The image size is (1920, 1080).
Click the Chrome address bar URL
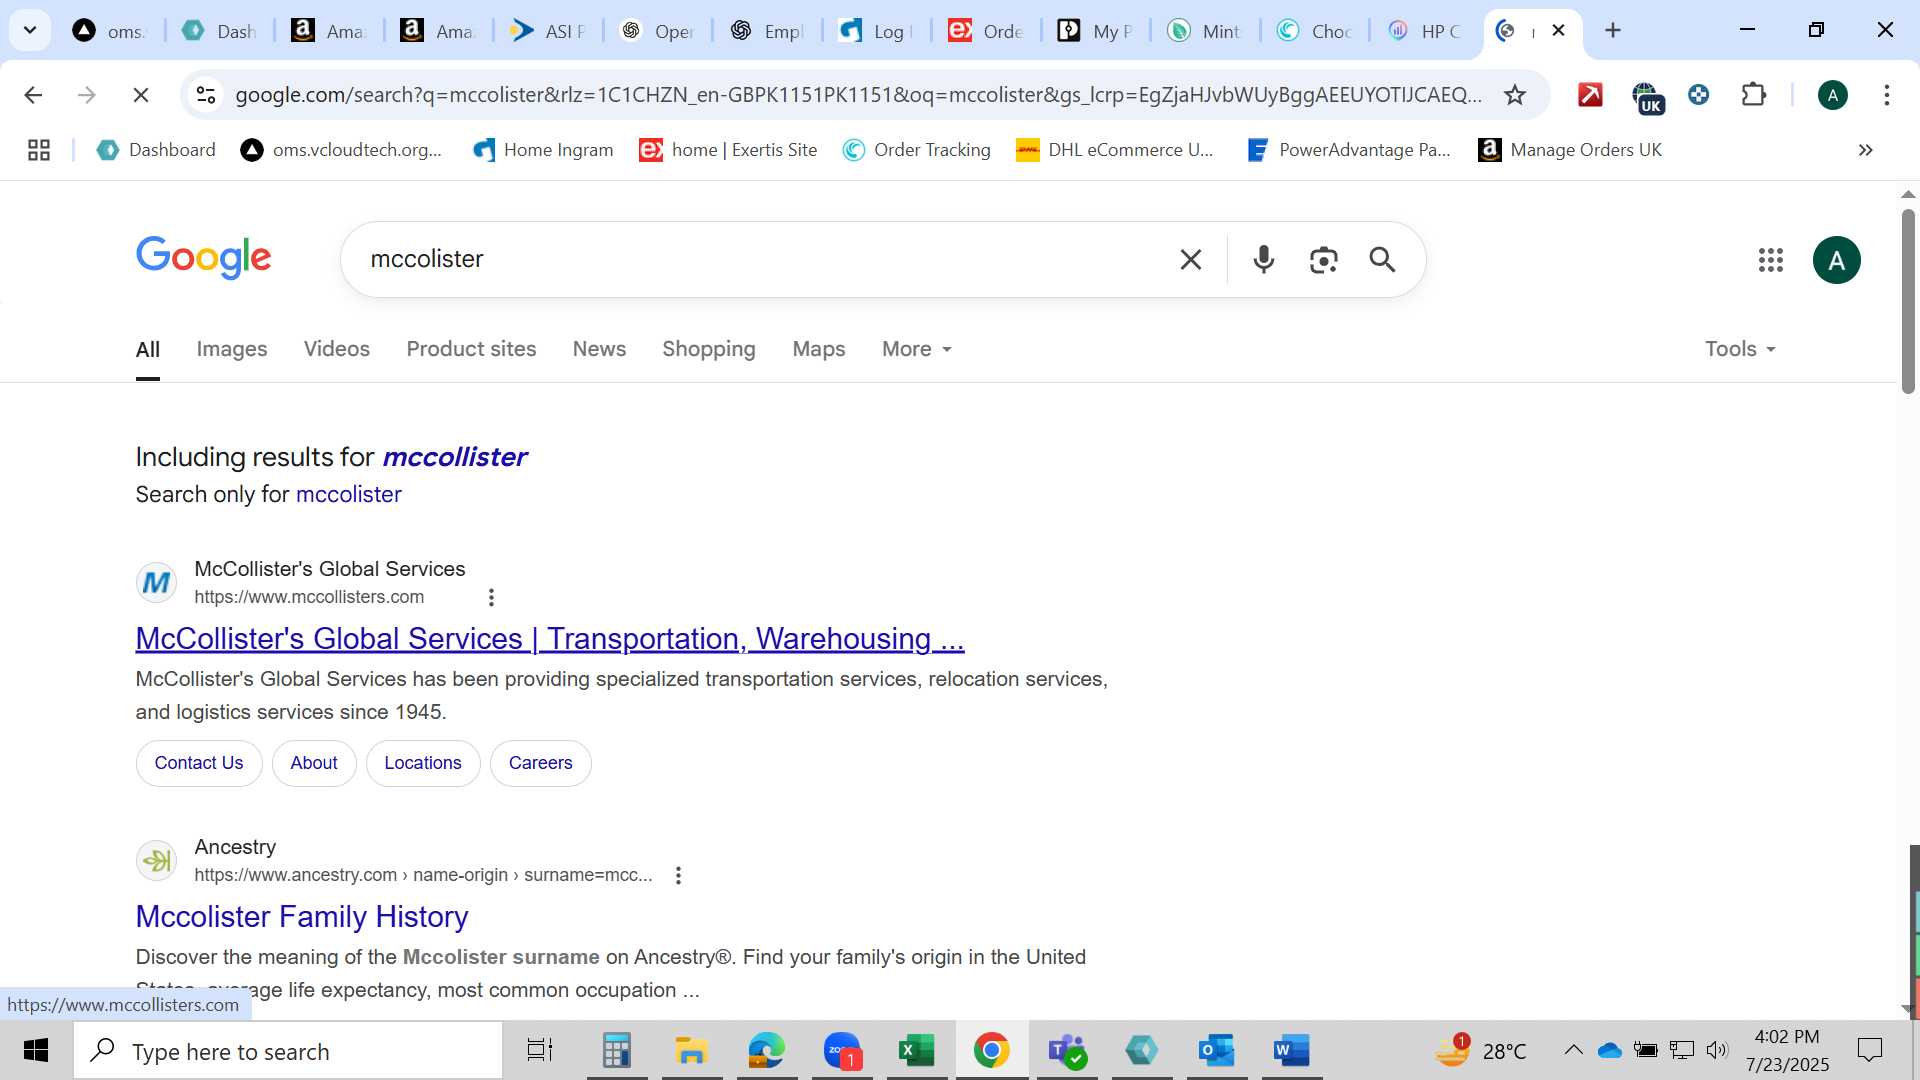[x=858, y=95]
